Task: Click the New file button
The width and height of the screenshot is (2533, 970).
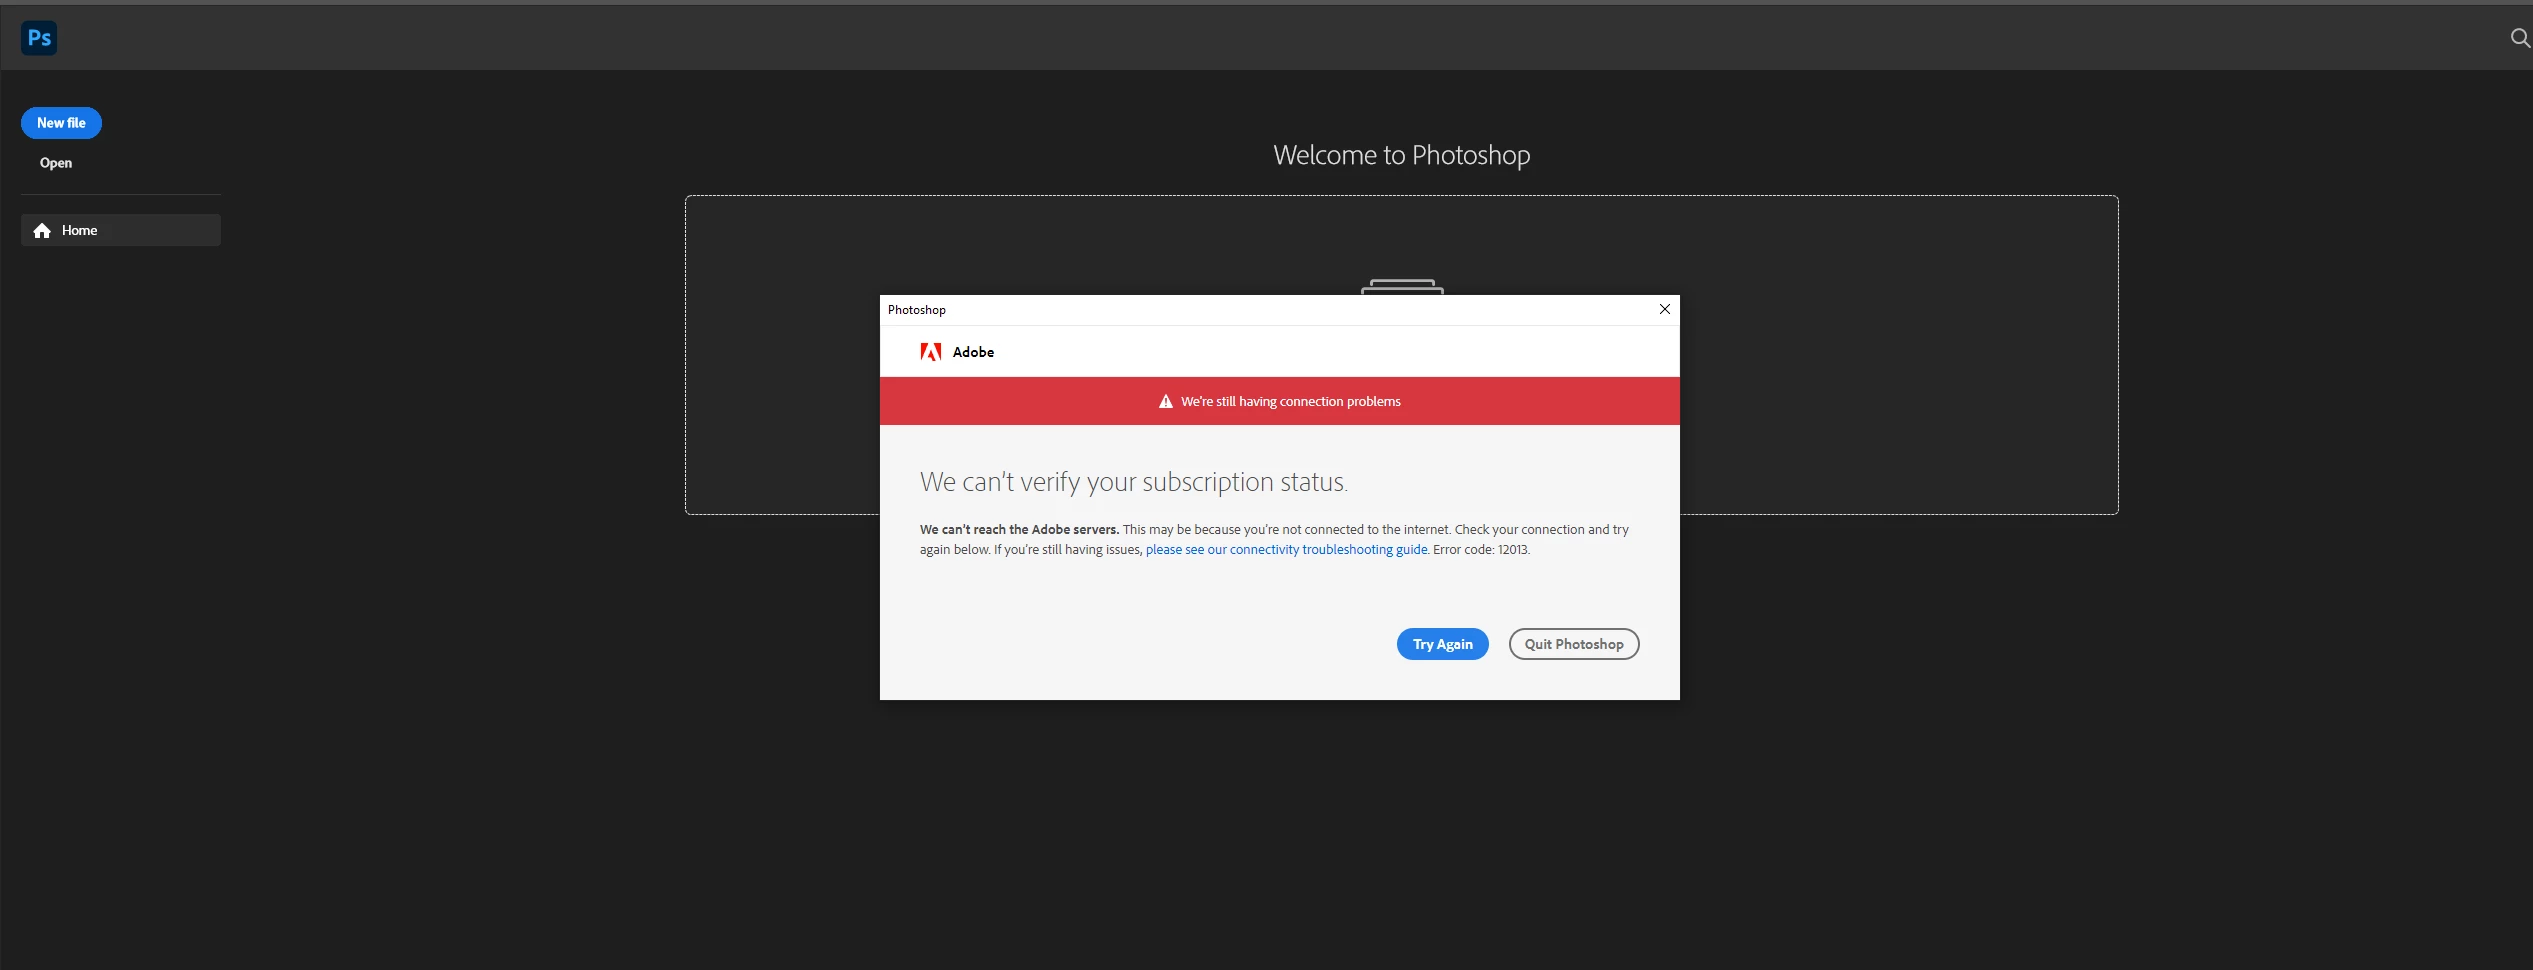Action: point(61,123)
